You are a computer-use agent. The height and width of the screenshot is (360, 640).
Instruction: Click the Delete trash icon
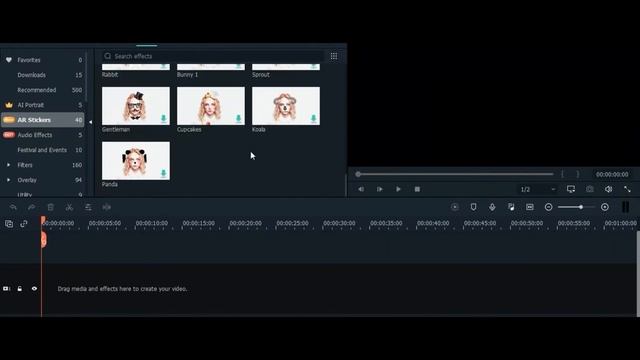click(x=51, y=207)
